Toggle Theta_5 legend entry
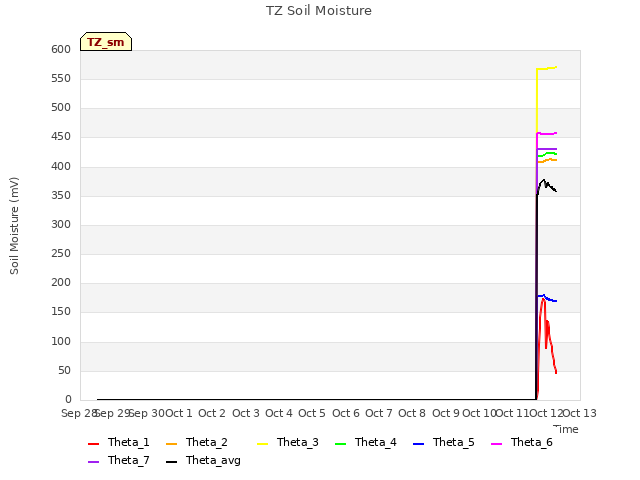The height and width of the screenshot is (480, 640). (444, 442)
